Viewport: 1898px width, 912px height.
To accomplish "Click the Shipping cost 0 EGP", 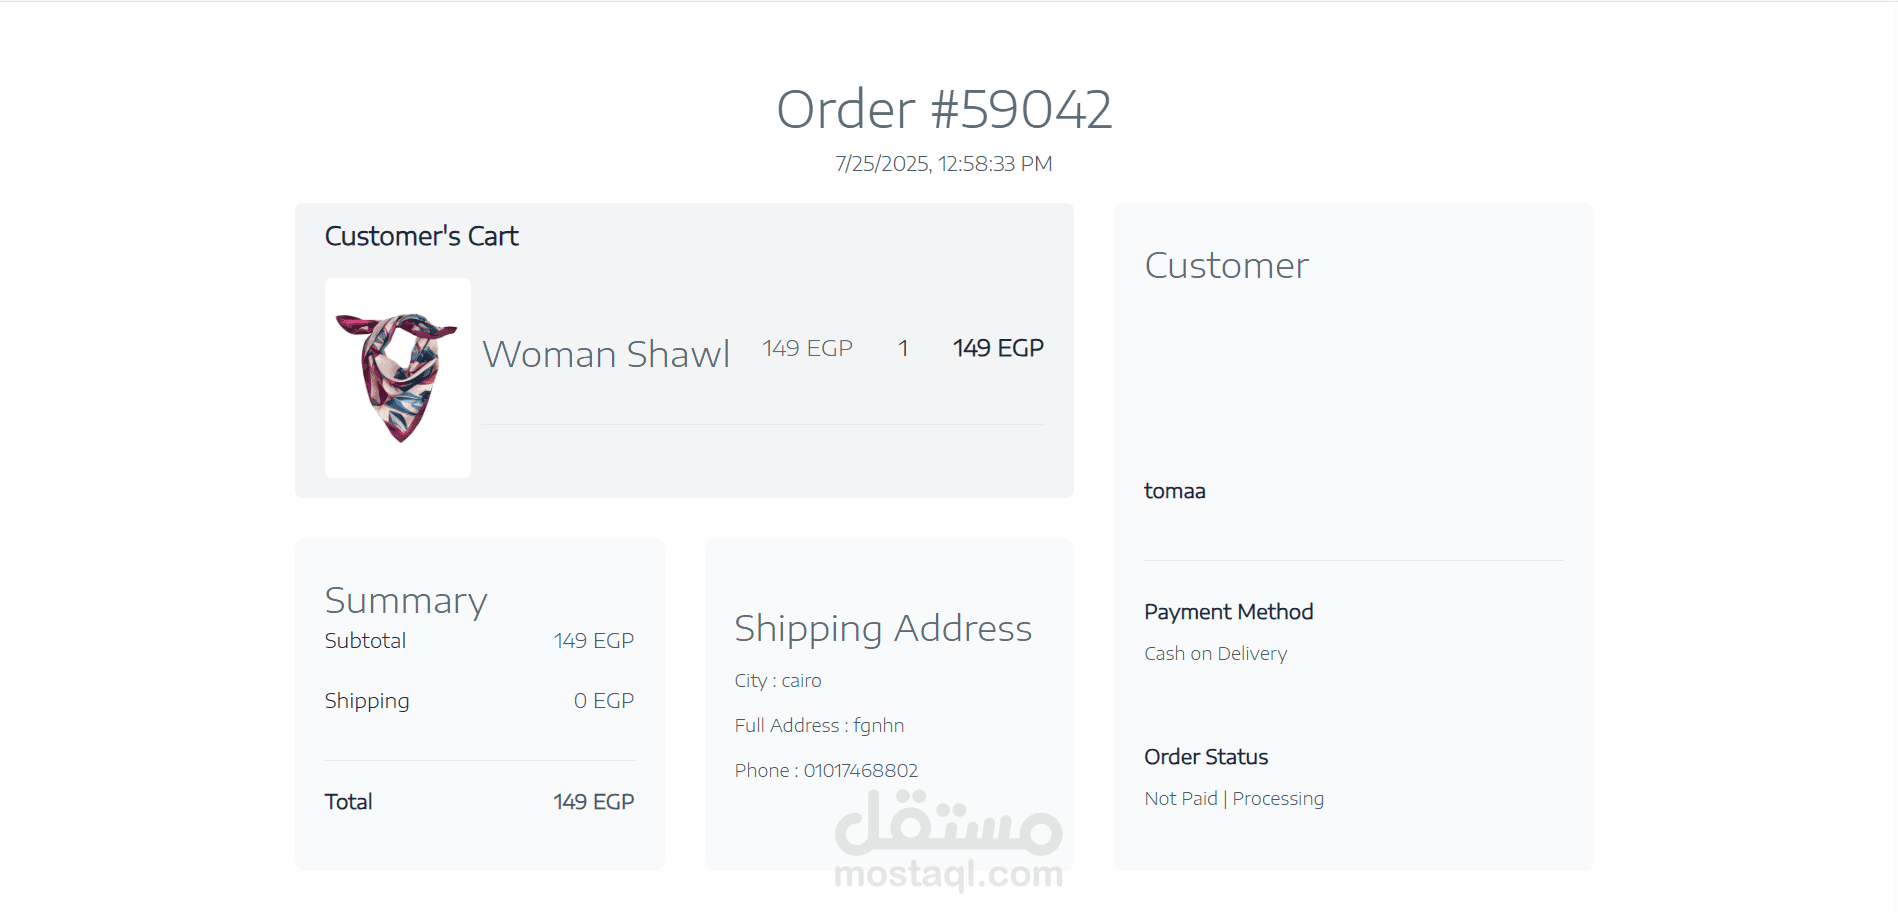I will 604,701.
